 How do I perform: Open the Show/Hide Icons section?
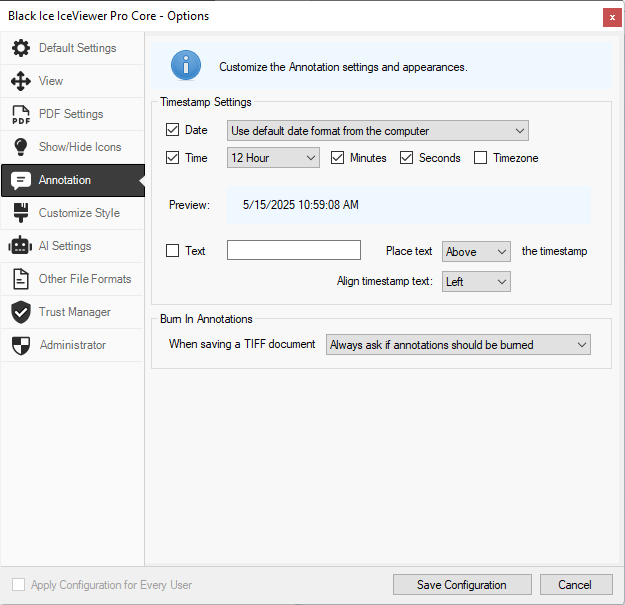[x=72, y=147]
